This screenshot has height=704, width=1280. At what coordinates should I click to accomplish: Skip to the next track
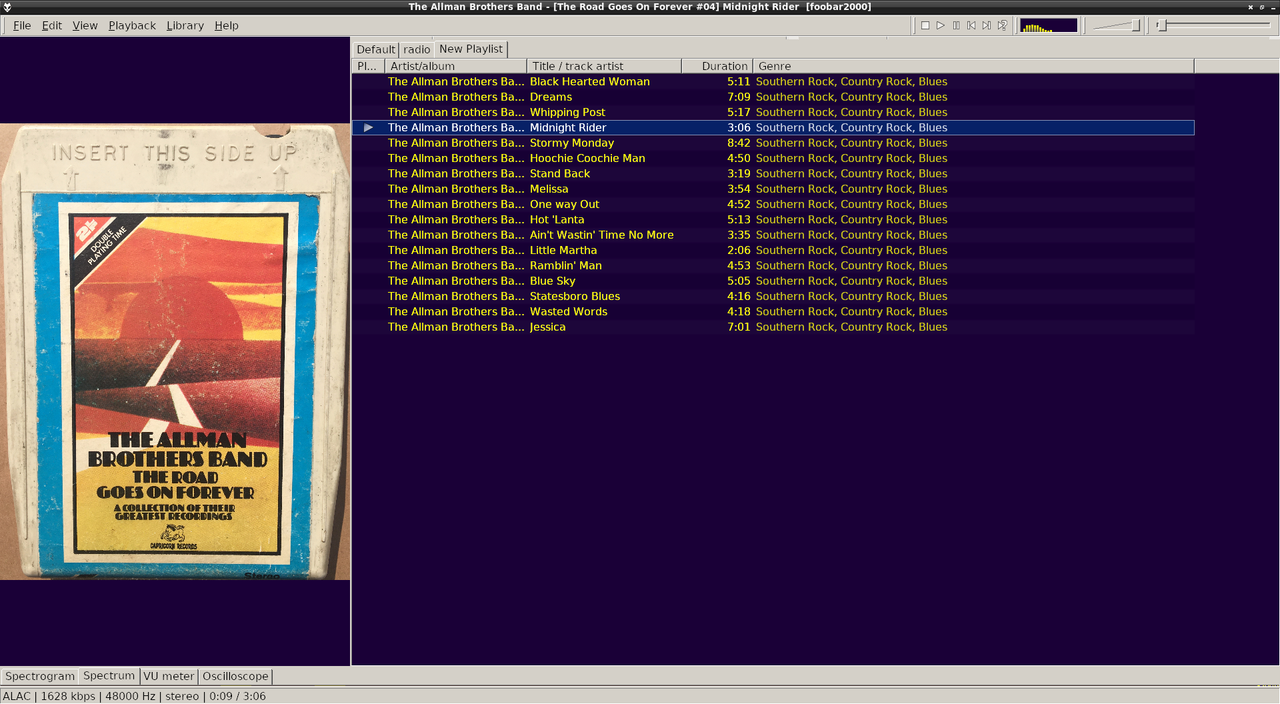coord(986,25)
